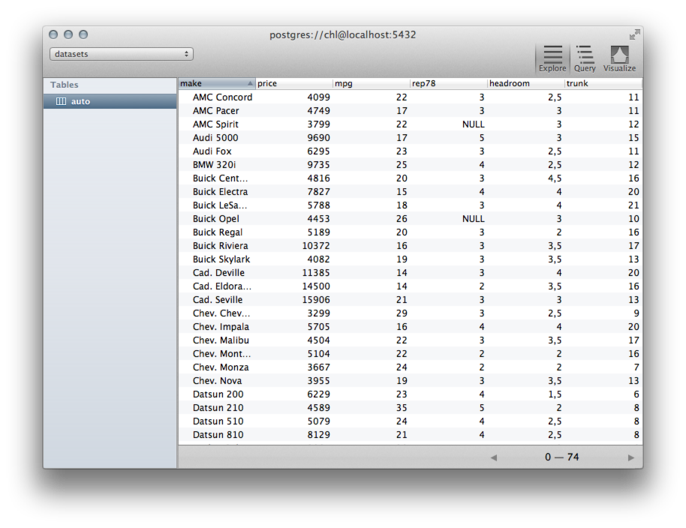Sort by the price column header
Image resolution: width=686 pixels, height=528 pixels.
294,84
